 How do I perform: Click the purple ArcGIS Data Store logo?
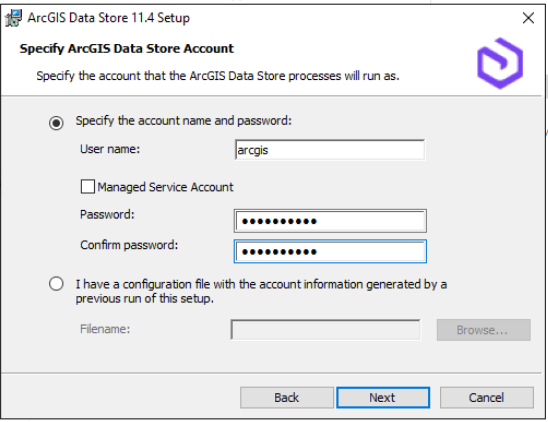point(500,63)
